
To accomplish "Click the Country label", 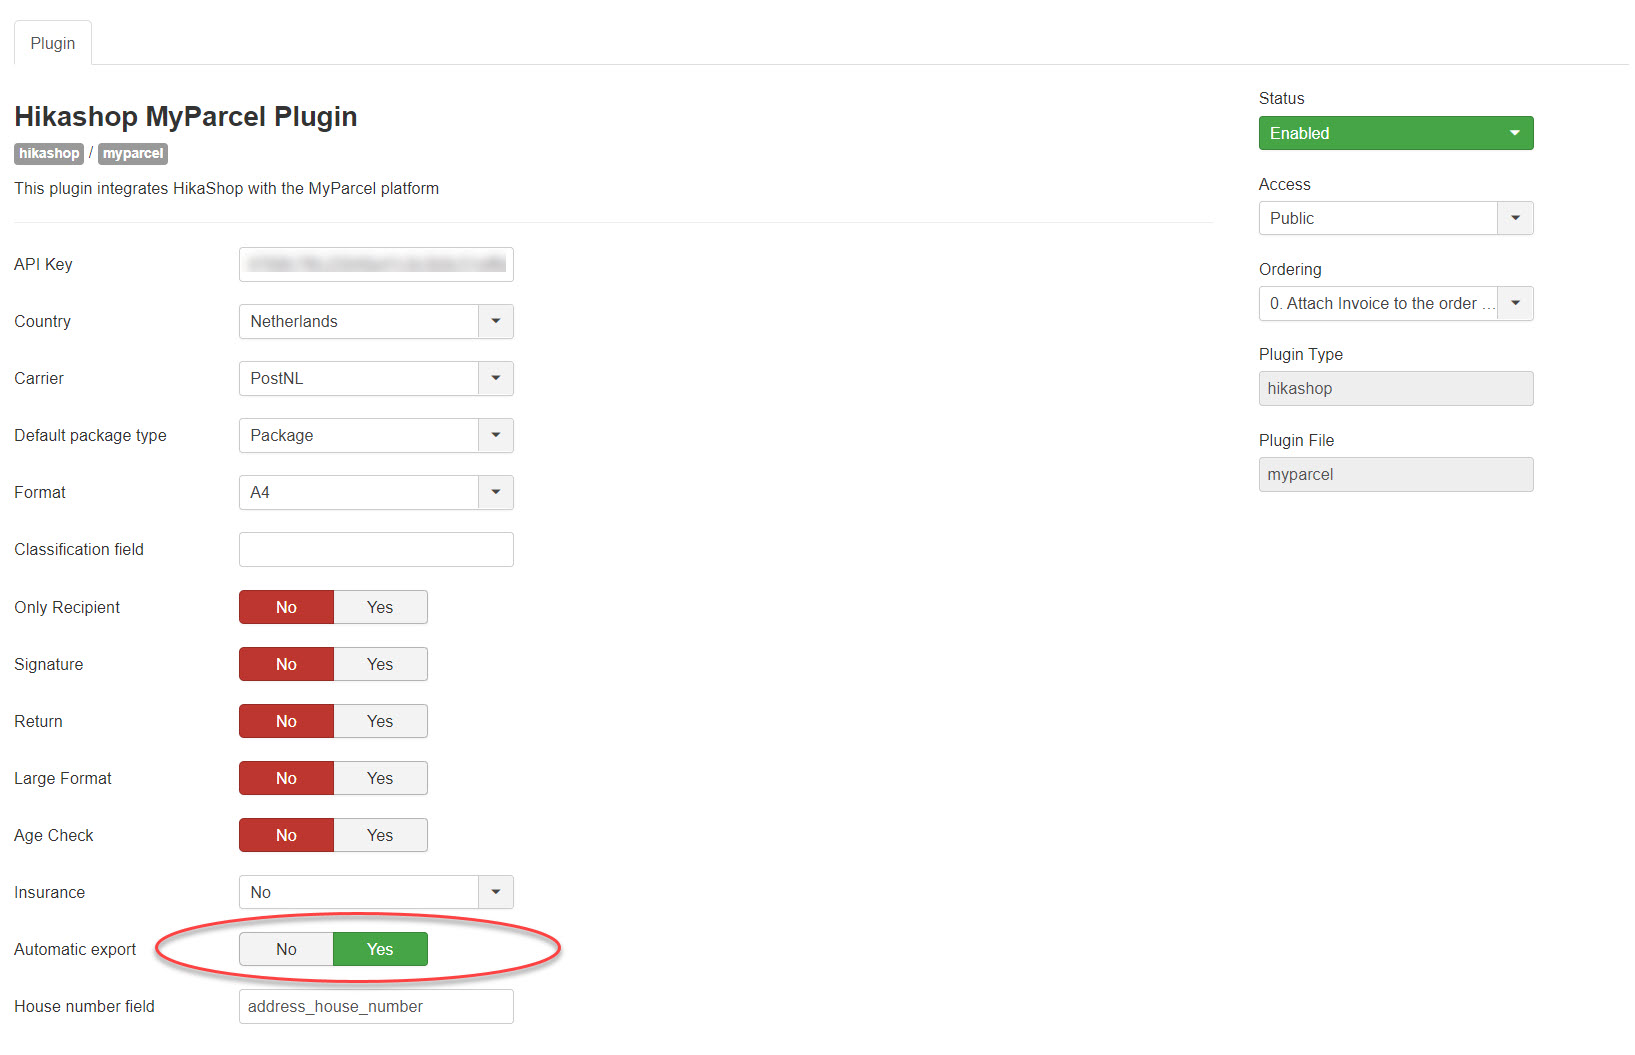I will coord(42,321).
